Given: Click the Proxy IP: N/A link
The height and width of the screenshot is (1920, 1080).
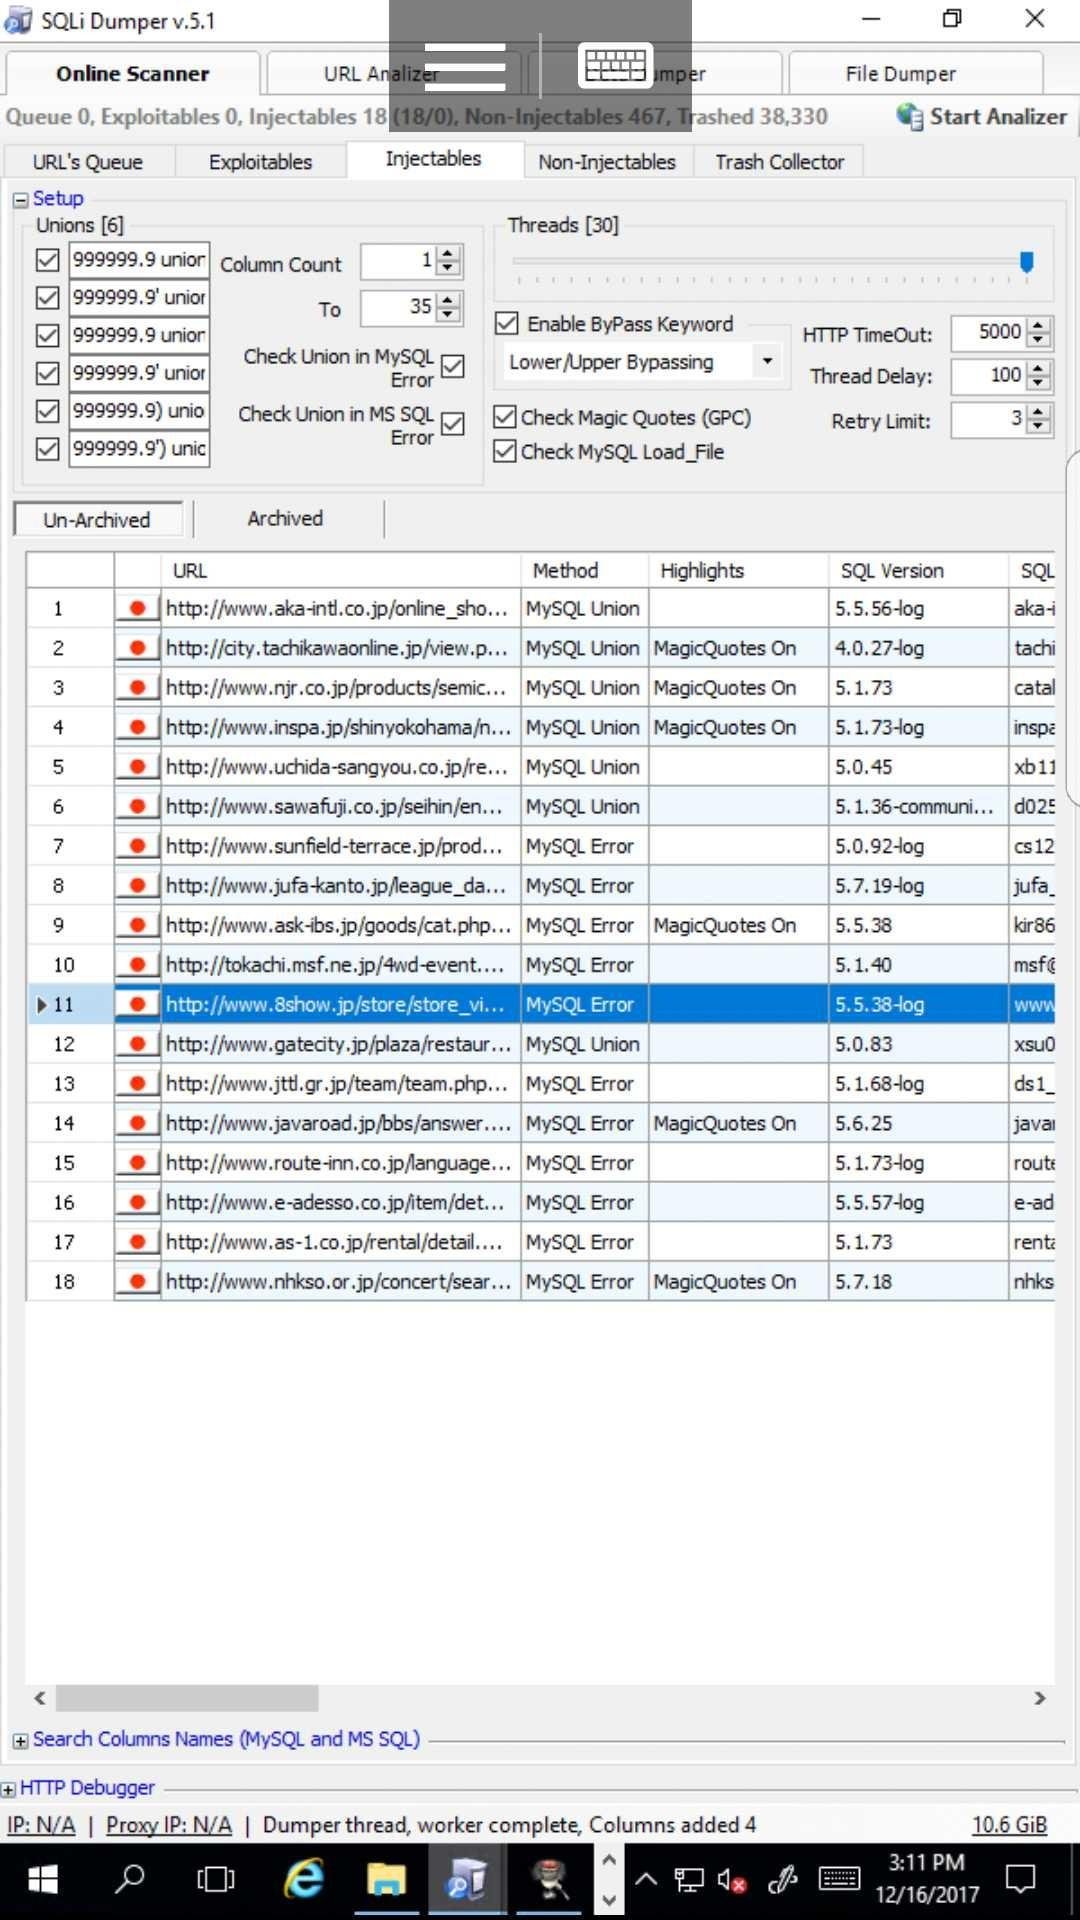Looking at the screenshot, I should coord(169,1825).
